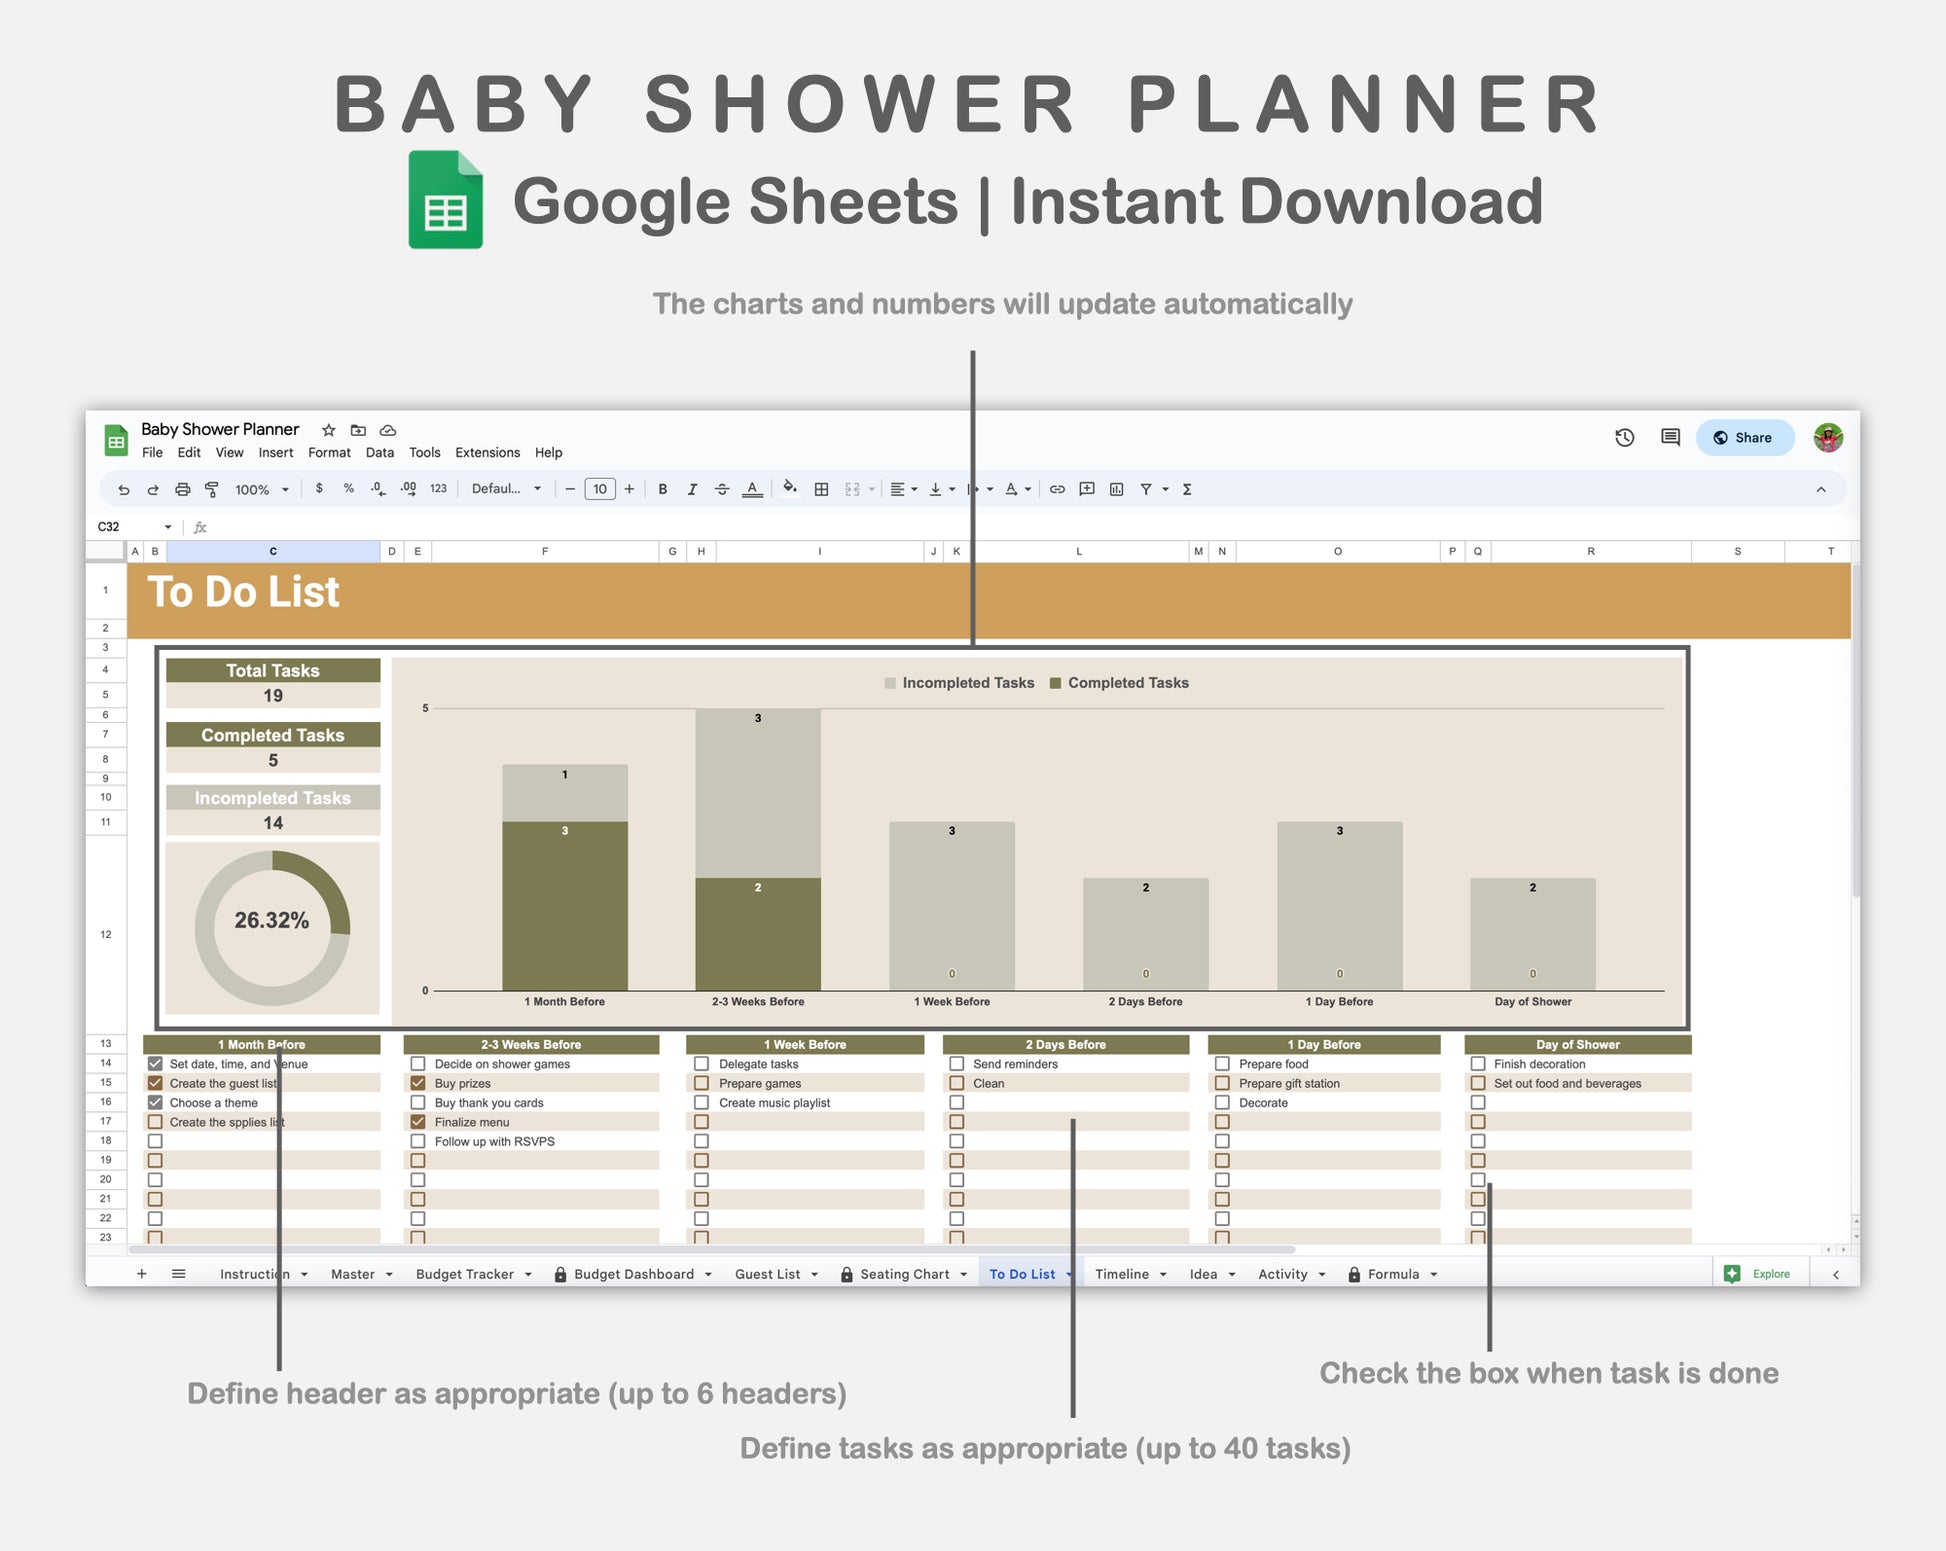1946x1551 pixels.
Task: Uncheck the 'Buy prizes' checkbox
Action: 418,1083
